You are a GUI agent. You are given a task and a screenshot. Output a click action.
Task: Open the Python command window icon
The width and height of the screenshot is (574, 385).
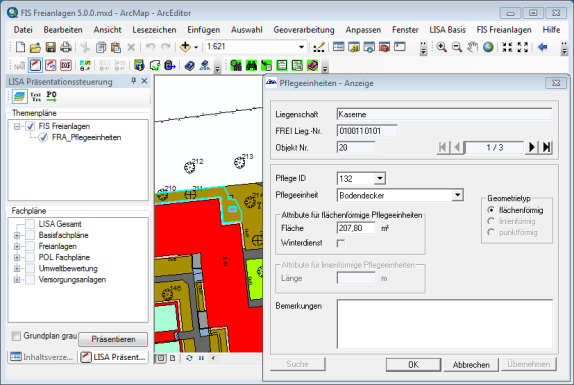tap(400, 47)
